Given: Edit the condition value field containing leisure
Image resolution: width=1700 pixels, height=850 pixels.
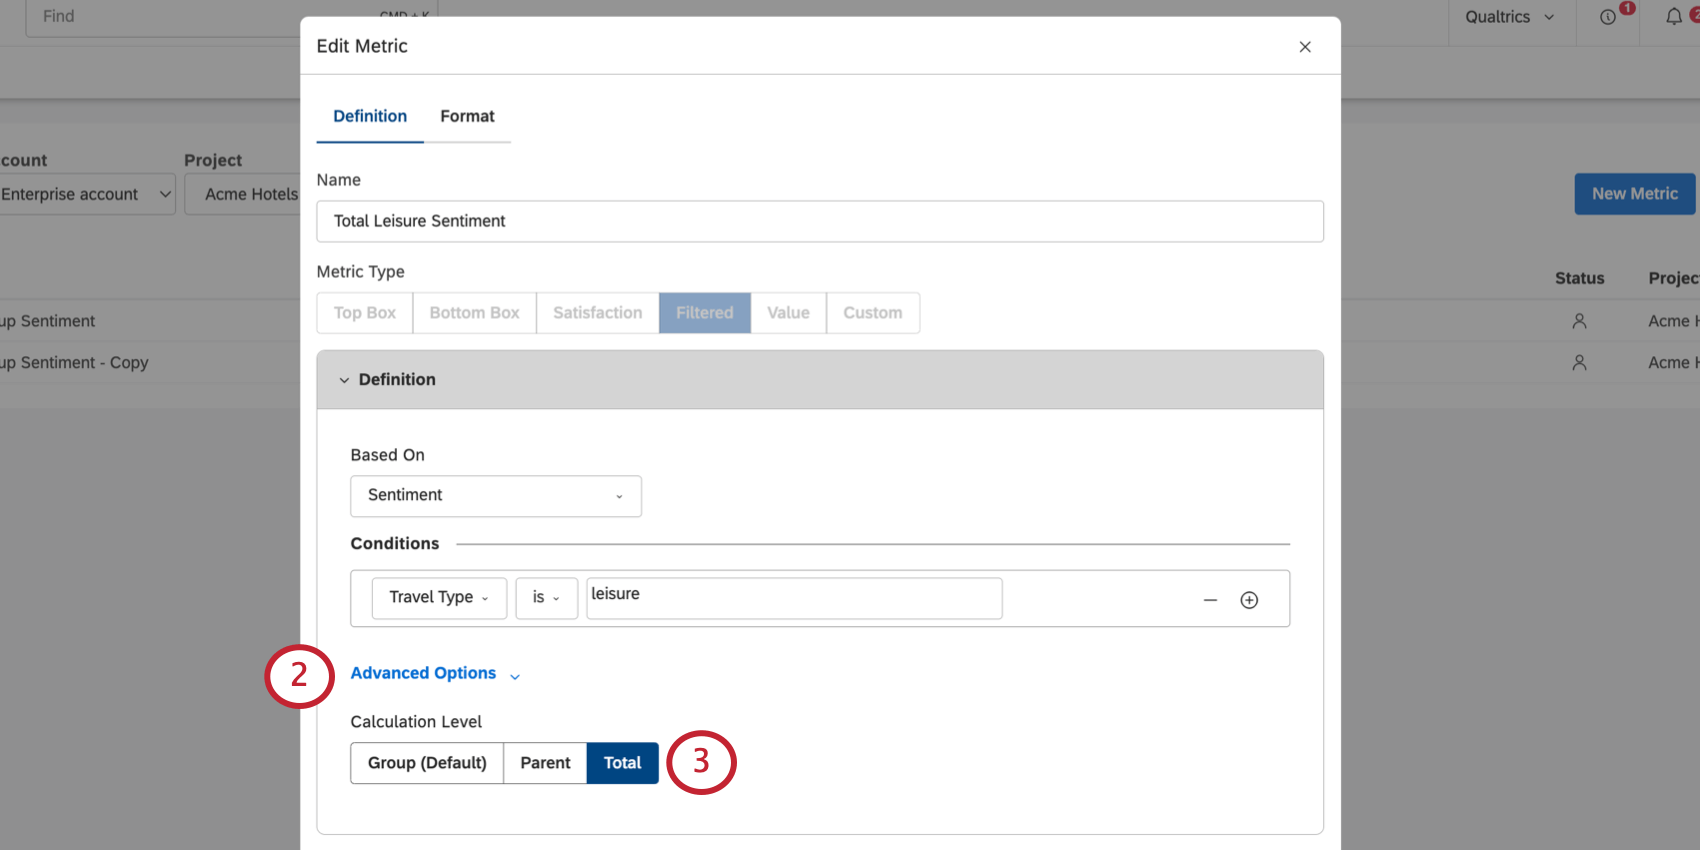Looking at the screenshot, I should (x=794, y=598).
